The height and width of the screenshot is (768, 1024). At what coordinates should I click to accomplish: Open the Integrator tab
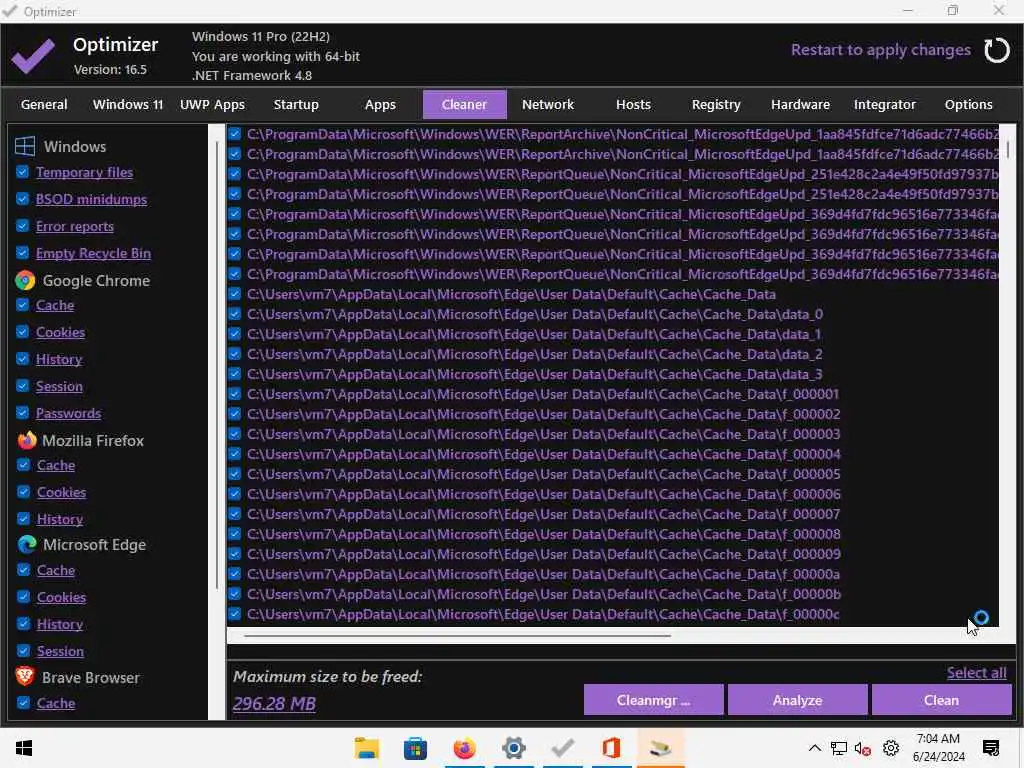[x=885, y=104]
